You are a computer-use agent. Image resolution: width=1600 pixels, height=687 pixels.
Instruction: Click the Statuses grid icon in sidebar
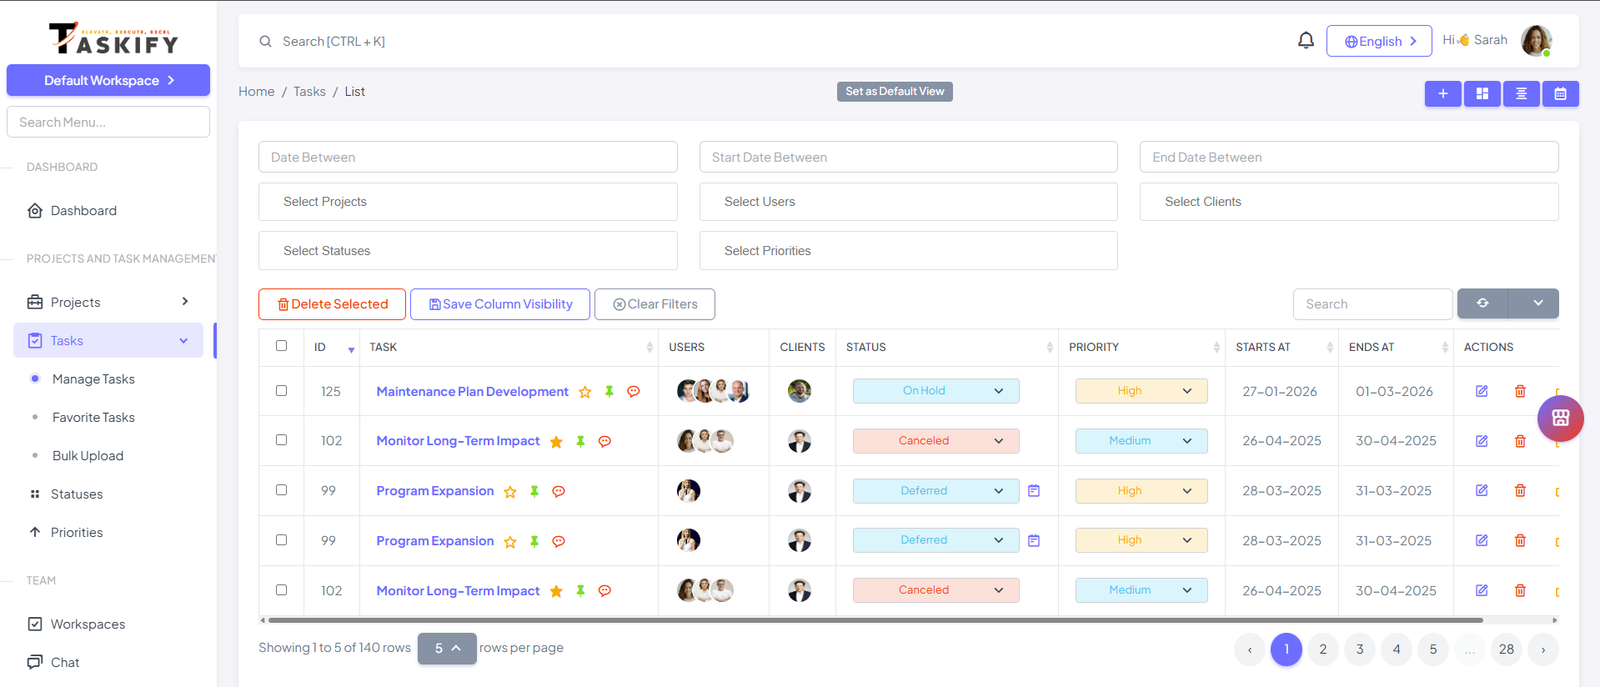click(35, 494)
